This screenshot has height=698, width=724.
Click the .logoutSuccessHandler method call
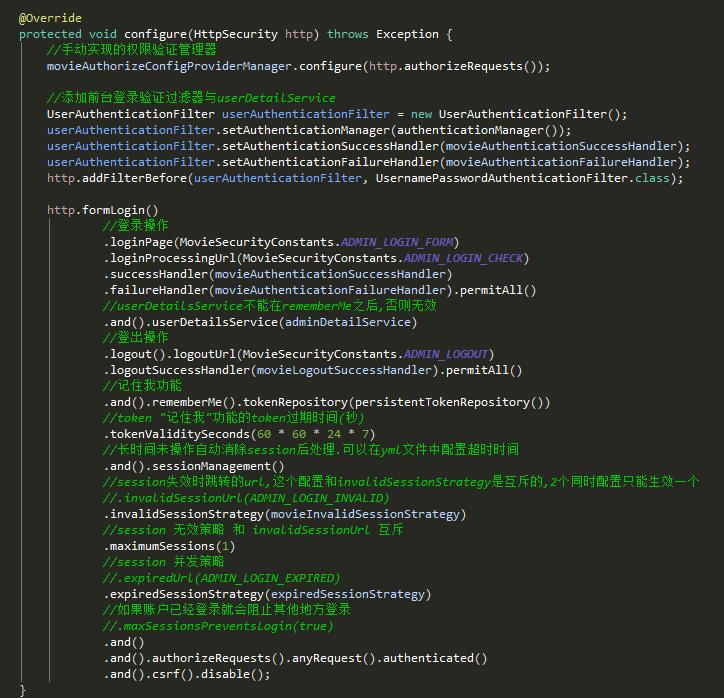tap(177, 370)
